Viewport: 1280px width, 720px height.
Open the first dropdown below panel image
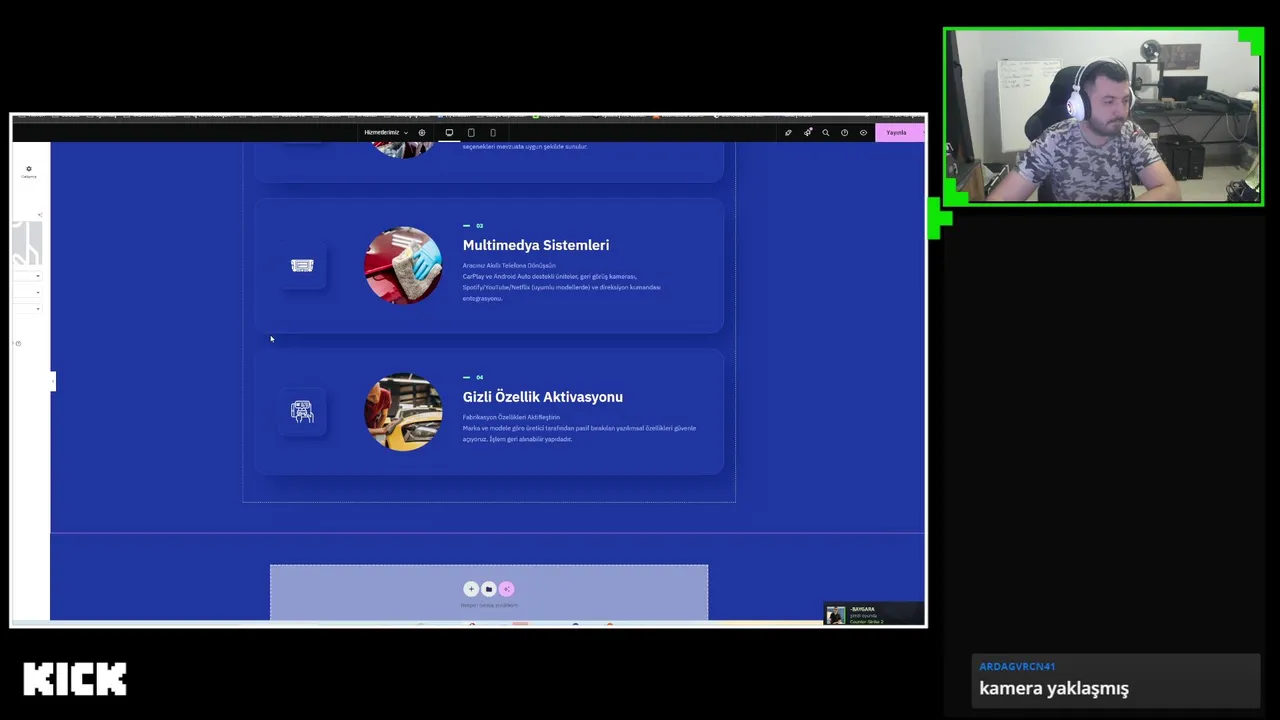[27, 275]
